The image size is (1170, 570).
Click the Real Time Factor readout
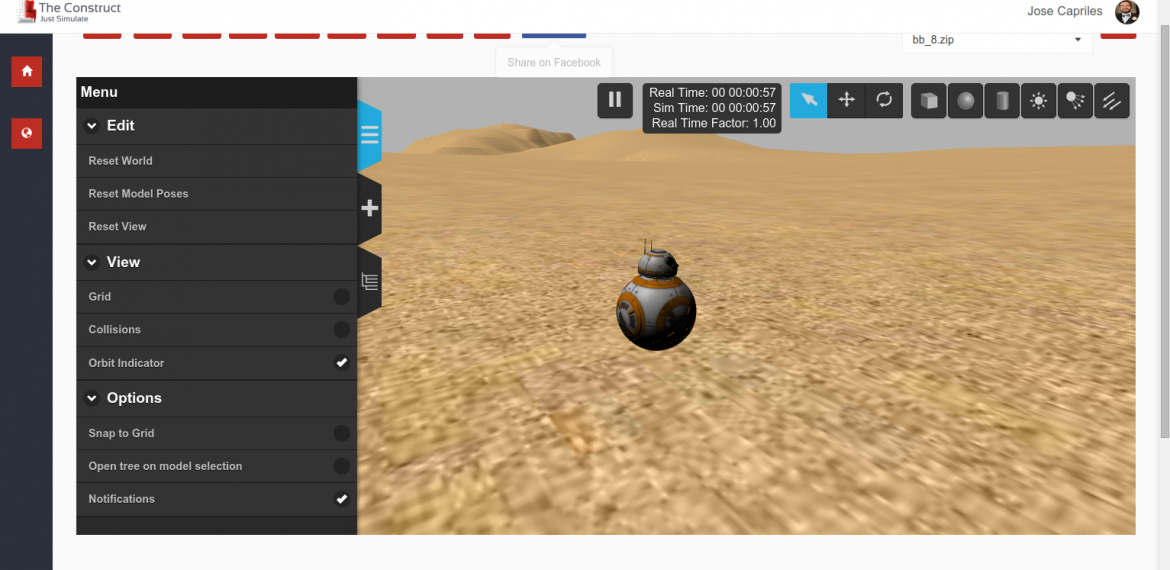click(713, 124)
